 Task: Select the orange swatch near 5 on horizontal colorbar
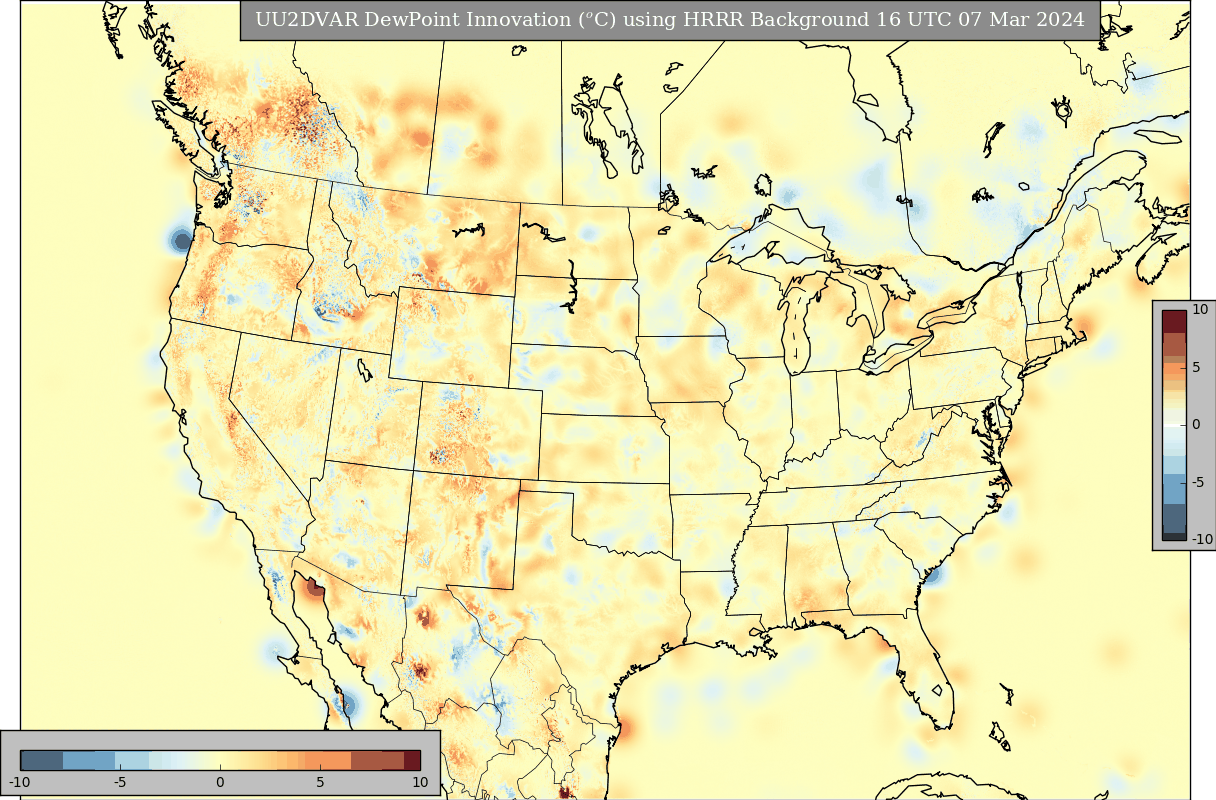329,760
